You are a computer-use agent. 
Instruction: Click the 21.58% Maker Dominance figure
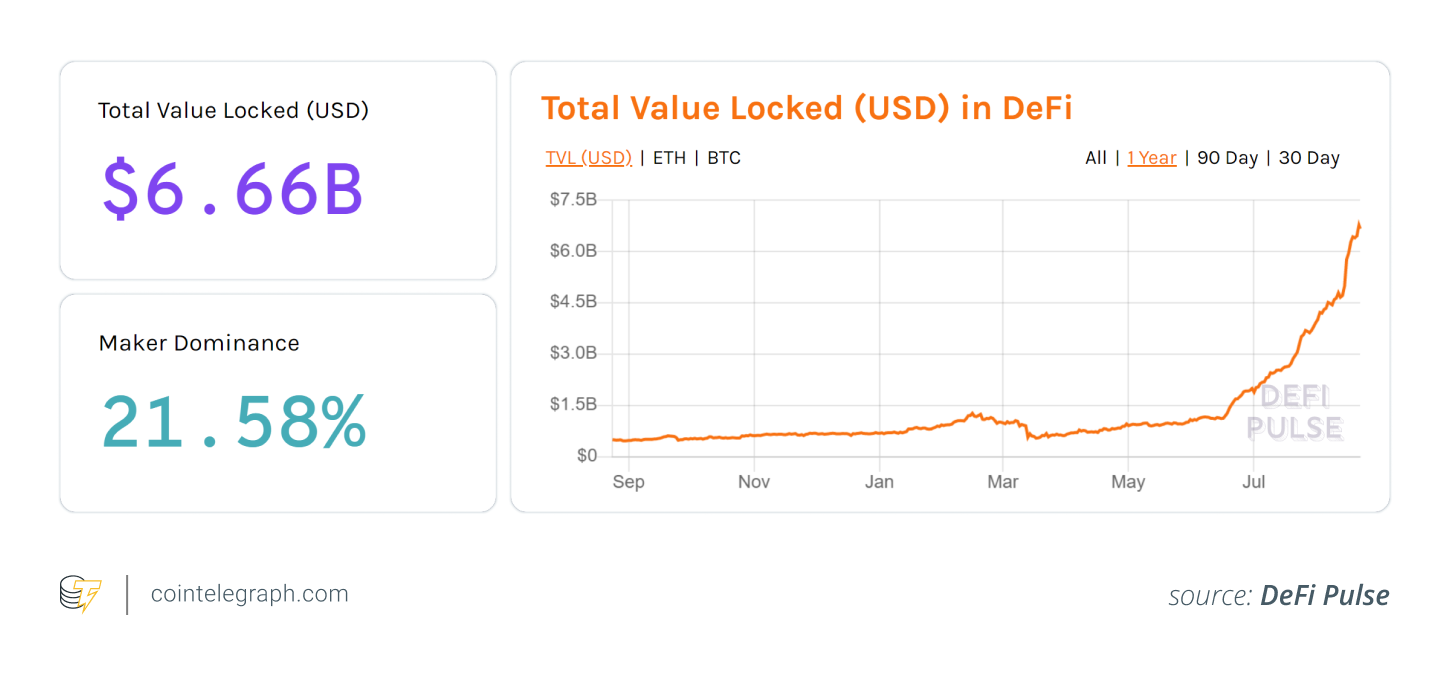234,421
